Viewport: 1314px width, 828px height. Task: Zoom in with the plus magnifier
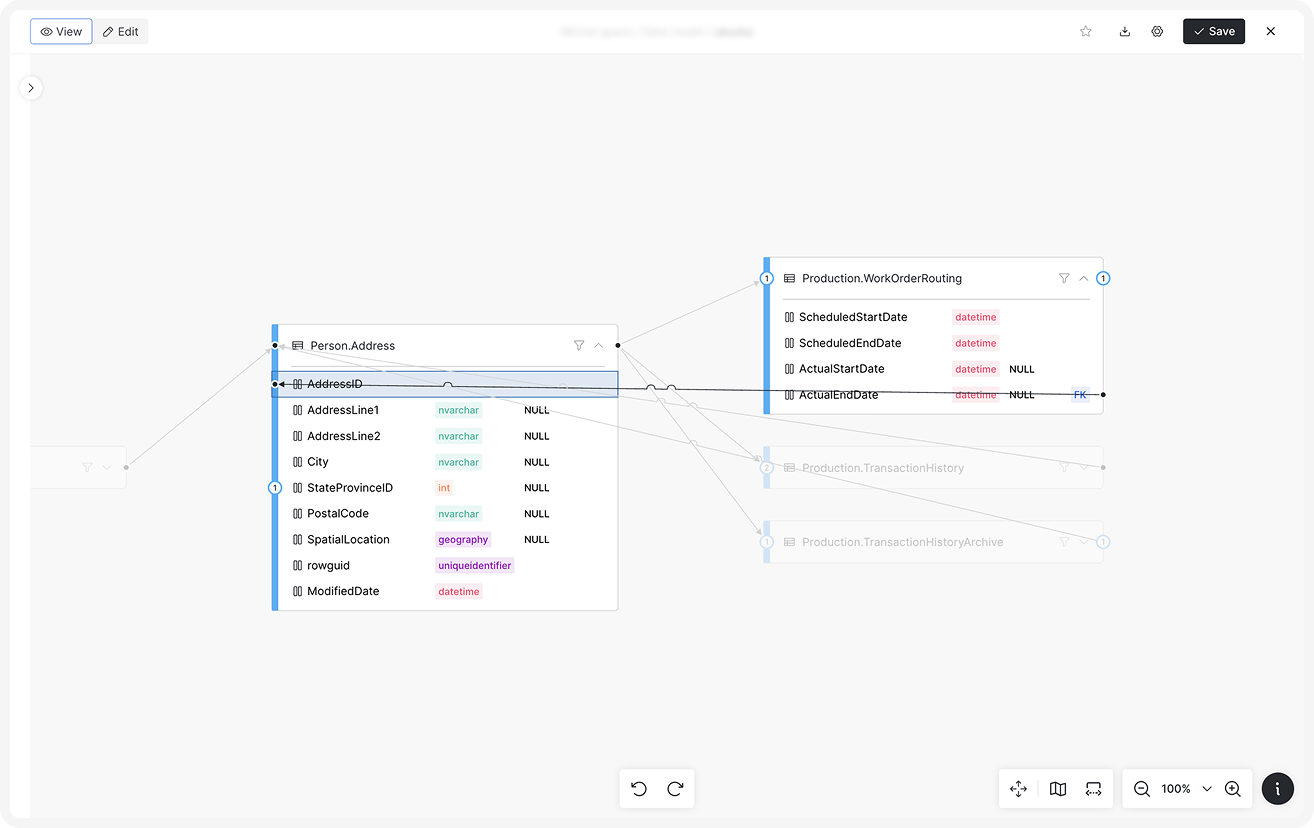(x=1232, y=789)
